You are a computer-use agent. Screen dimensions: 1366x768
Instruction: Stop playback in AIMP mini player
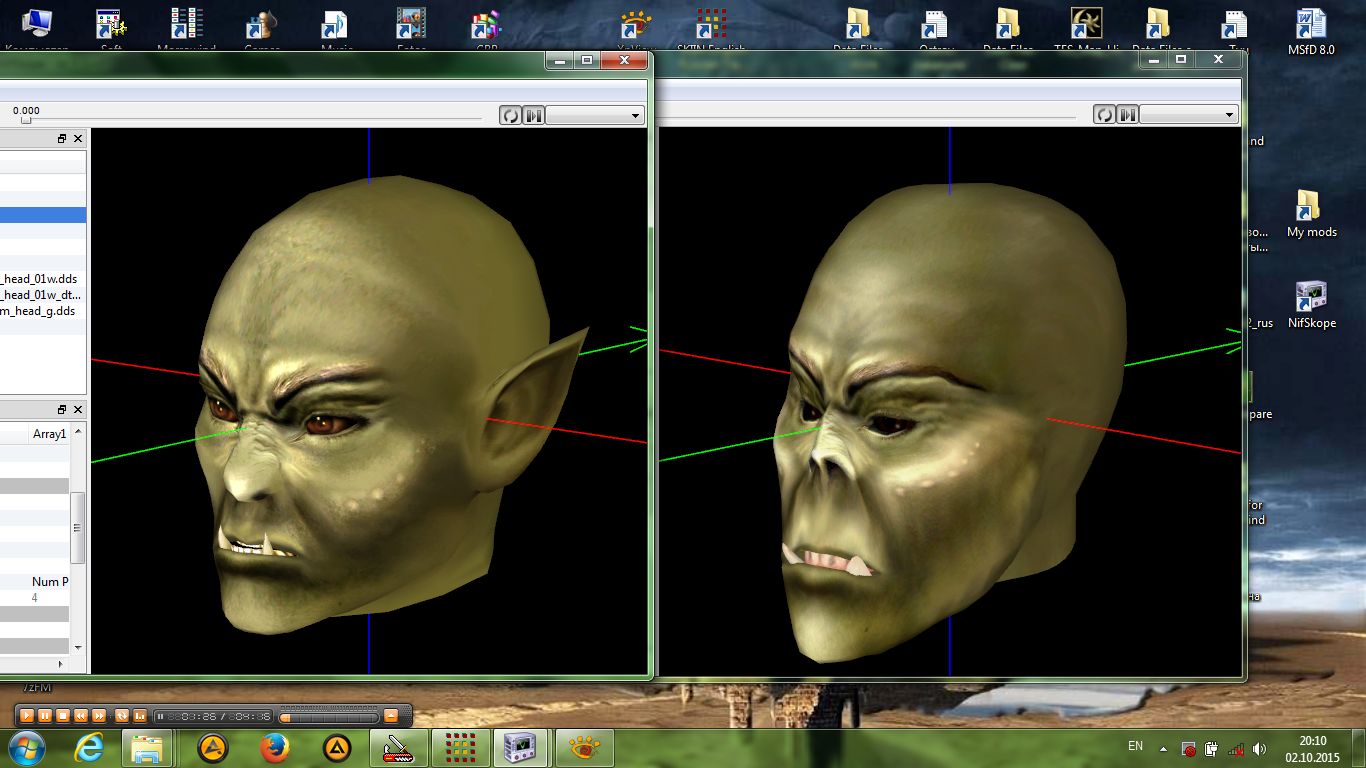click(x=63, y=716)
